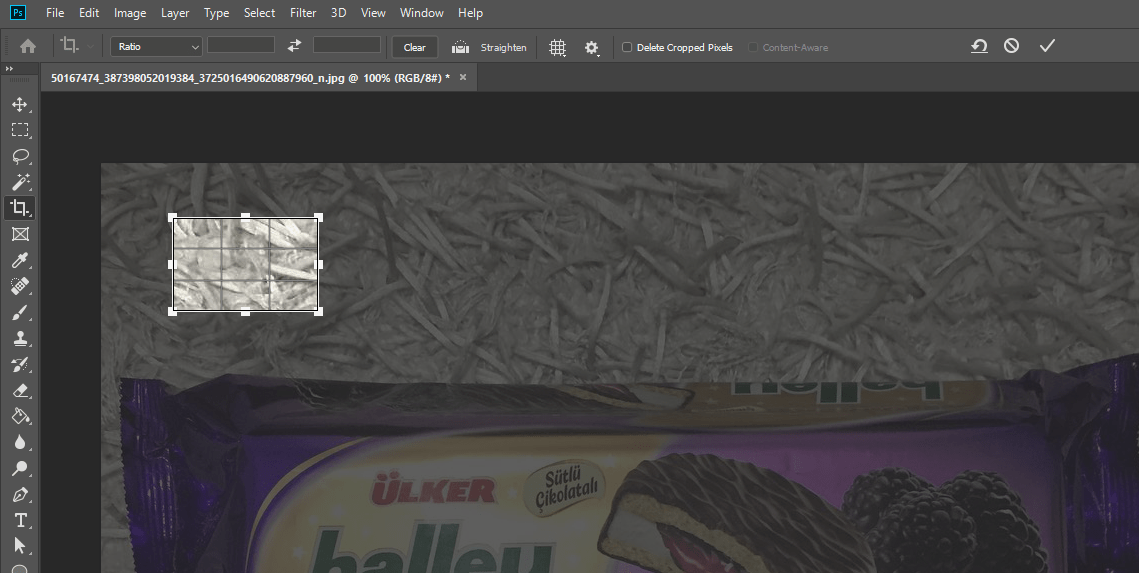Viewport: 1139px width, 573px height.
Task: Click the Straighten label button
Action: pos(503,47)
